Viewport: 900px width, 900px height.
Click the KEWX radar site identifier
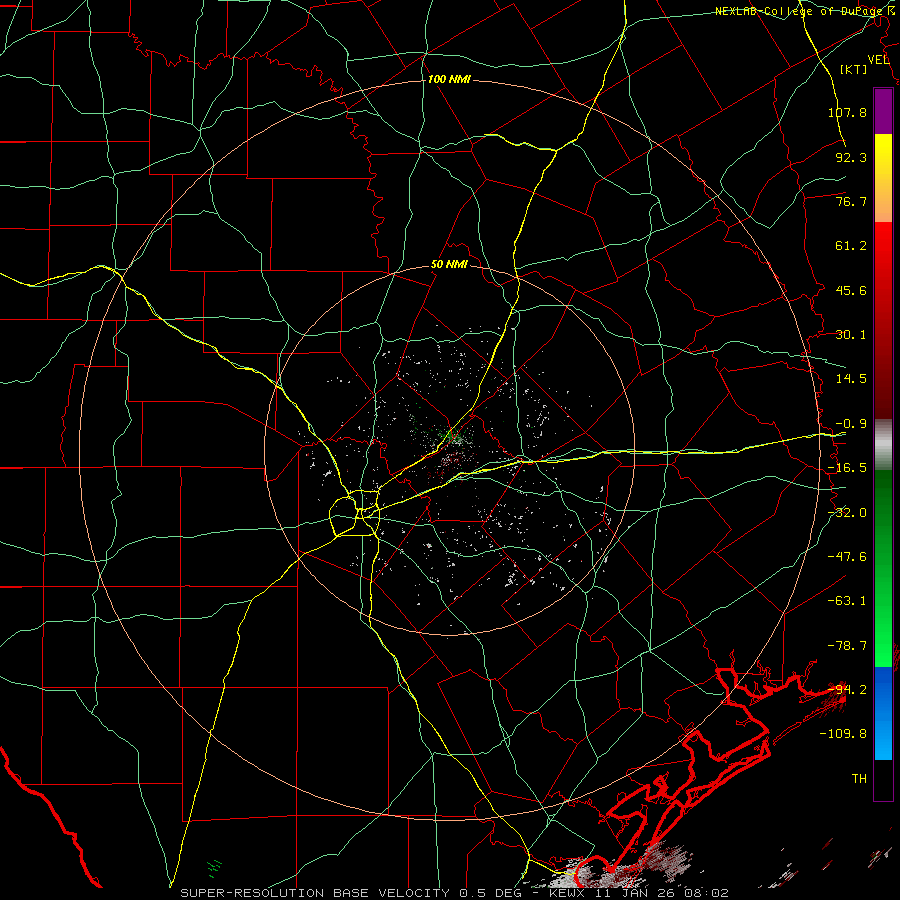pos(568,893)
